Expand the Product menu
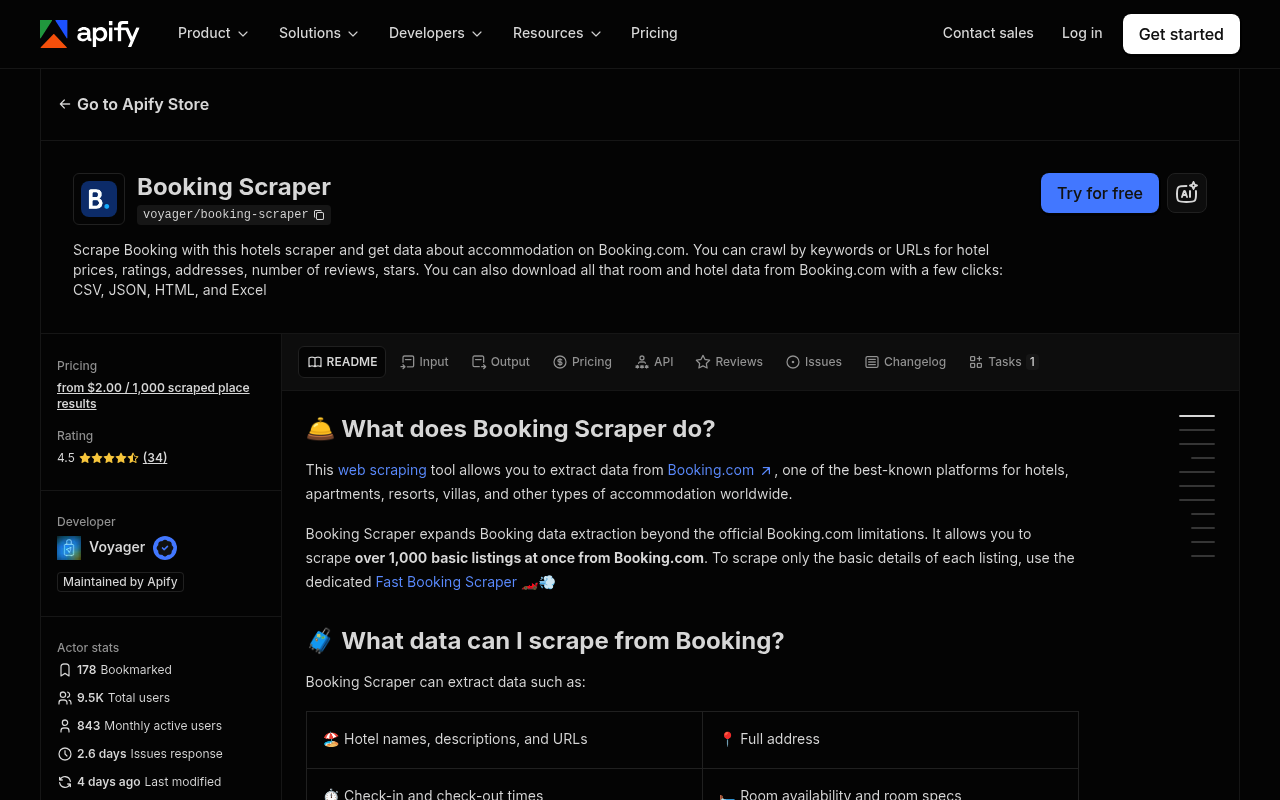Image resolution: width=1280 pixels, height=800 pixels. coord(213,33)
